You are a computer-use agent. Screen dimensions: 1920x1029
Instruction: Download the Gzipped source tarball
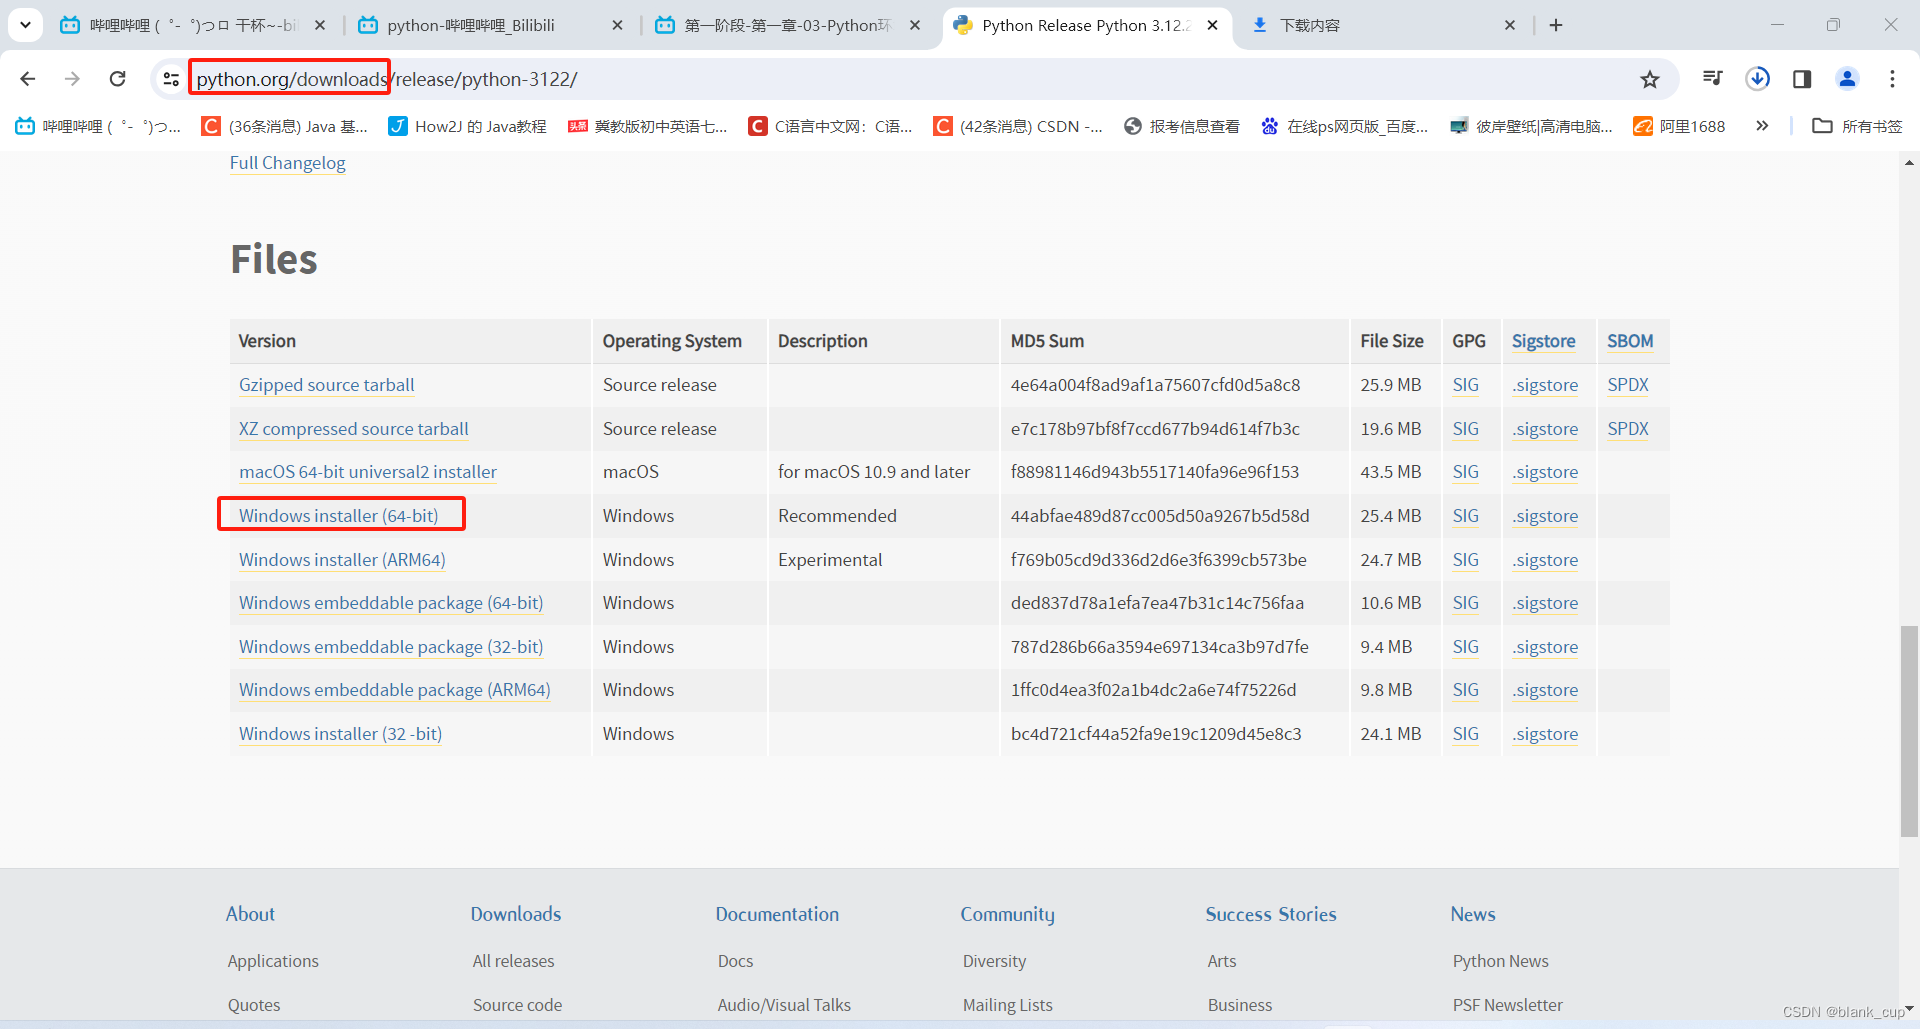click(326, 385)
